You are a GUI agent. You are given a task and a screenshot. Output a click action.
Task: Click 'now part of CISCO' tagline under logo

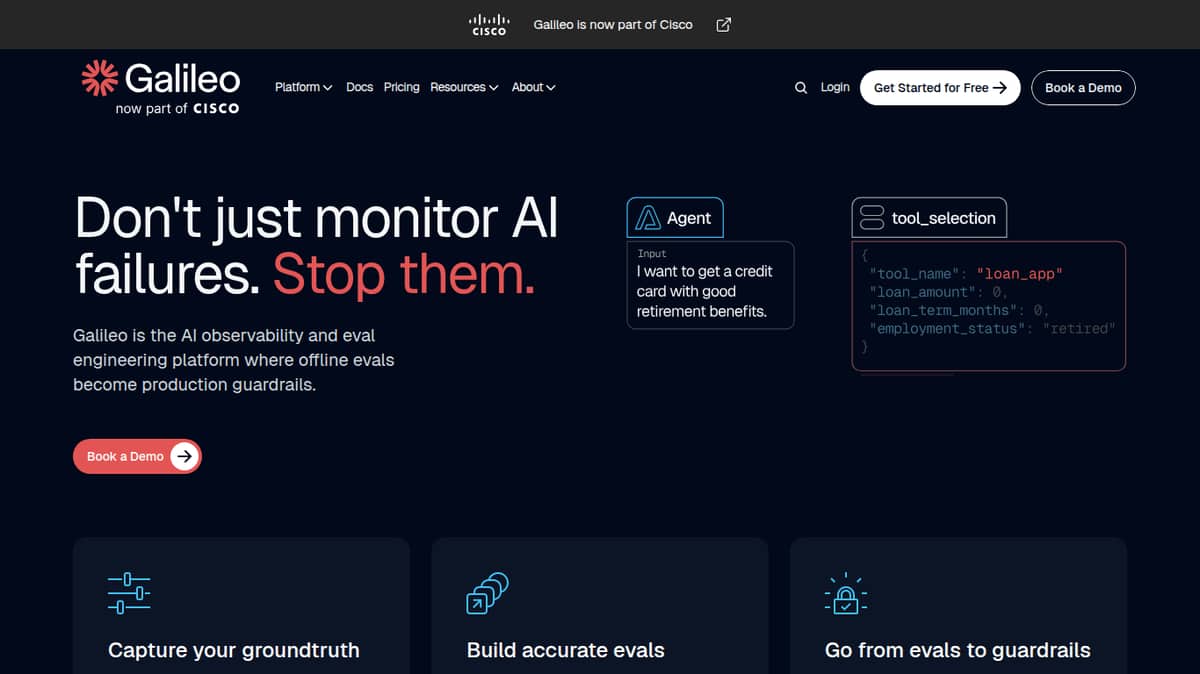coord(177,108)
